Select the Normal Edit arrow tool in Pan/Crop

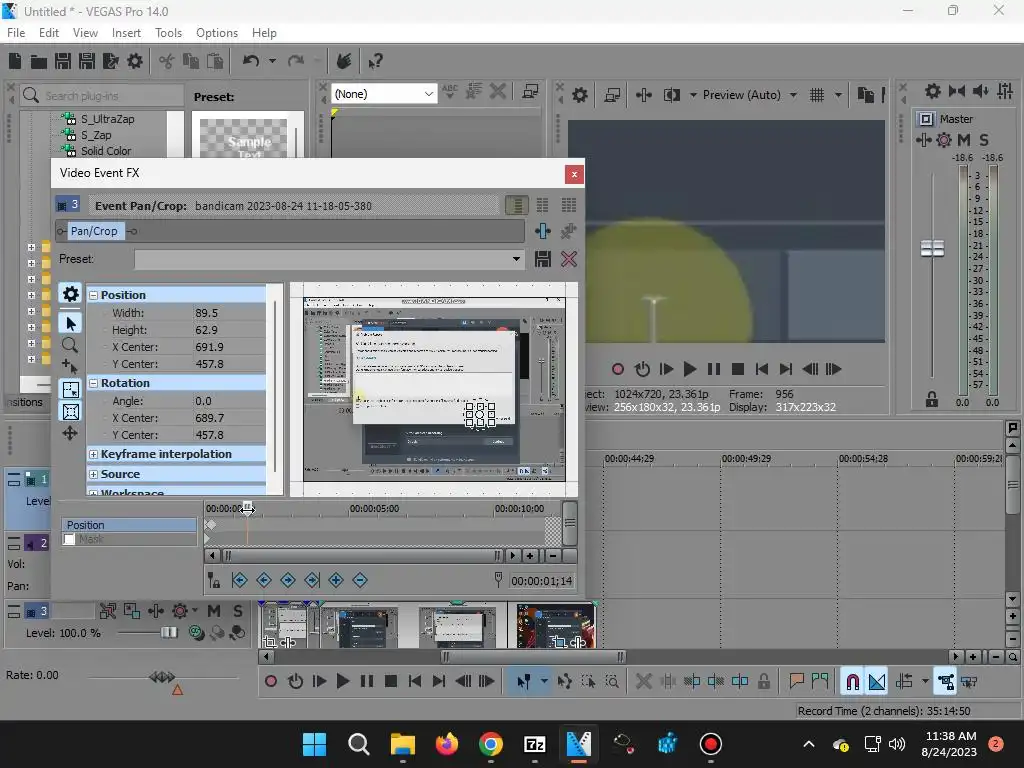point(71,323)
